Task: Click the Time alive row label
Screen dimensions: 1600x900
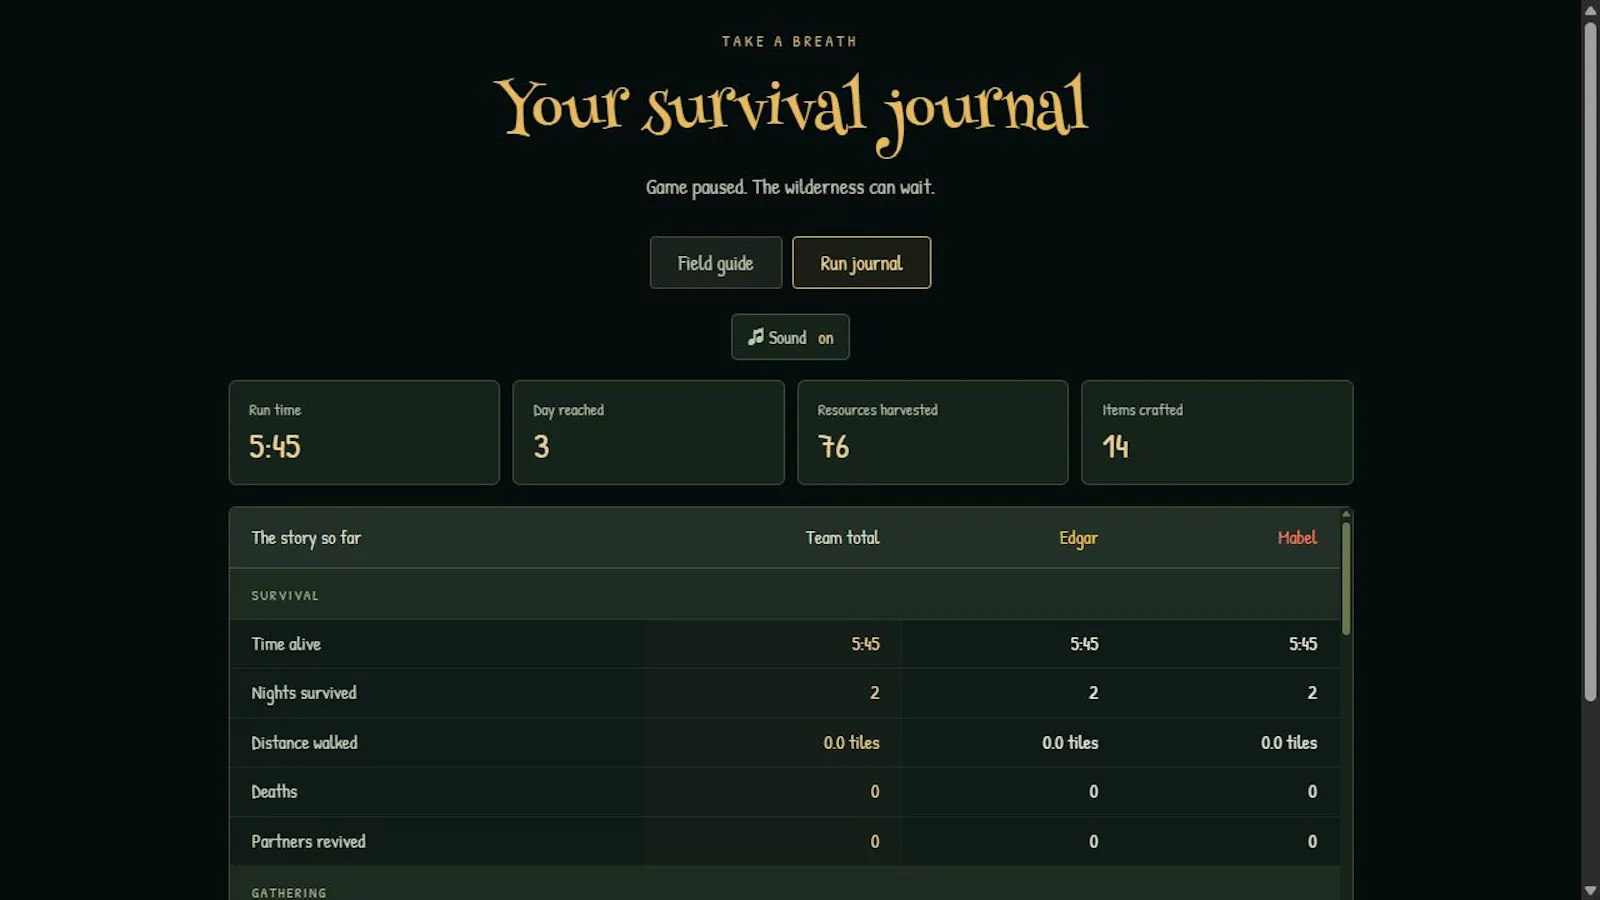Action: pyautogui.click(x=286, y=644)
